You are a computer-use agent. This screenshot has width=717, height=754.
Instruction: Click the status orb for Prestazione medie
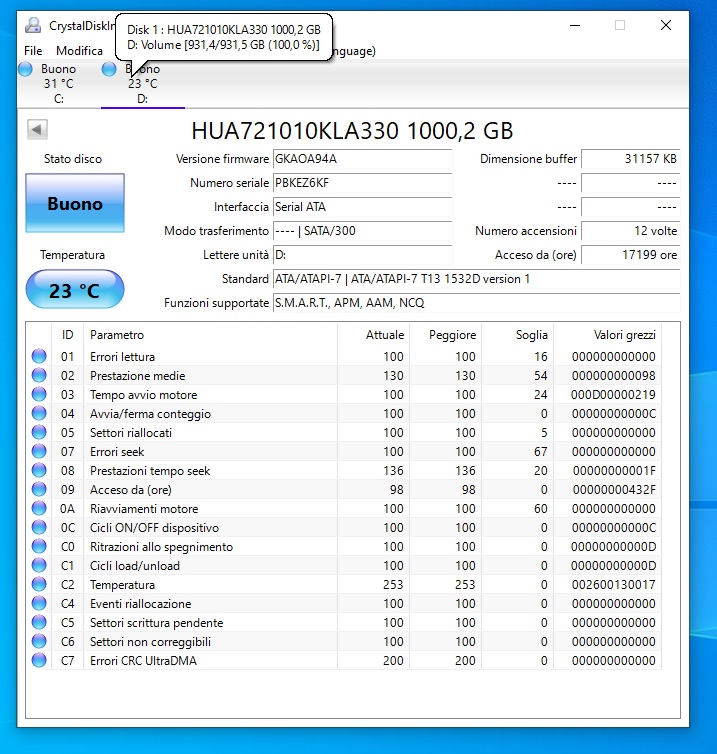[x=39, y=375]
